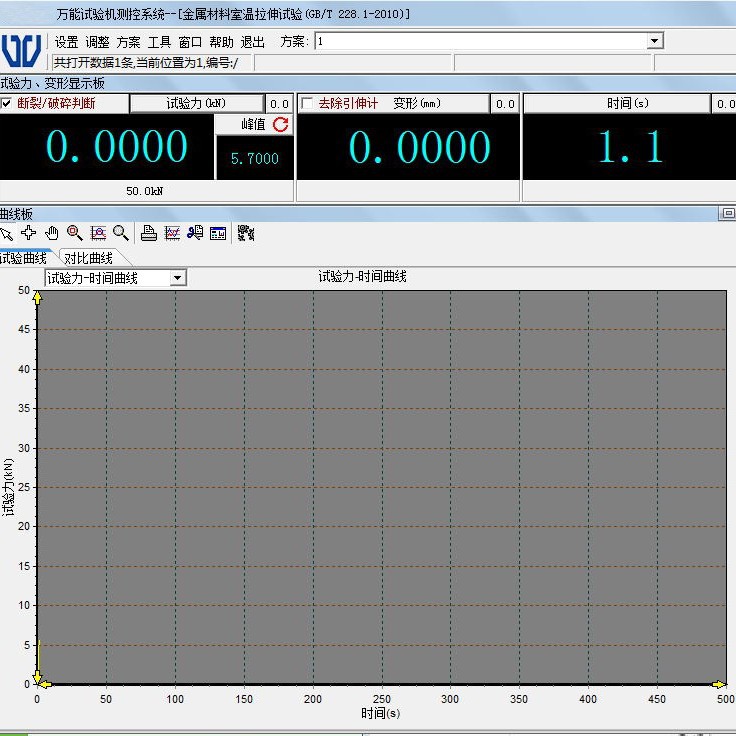Click the peak value 5.7000 display
Image resolution: width=736 pixels, height=736 pixels.
254,158
